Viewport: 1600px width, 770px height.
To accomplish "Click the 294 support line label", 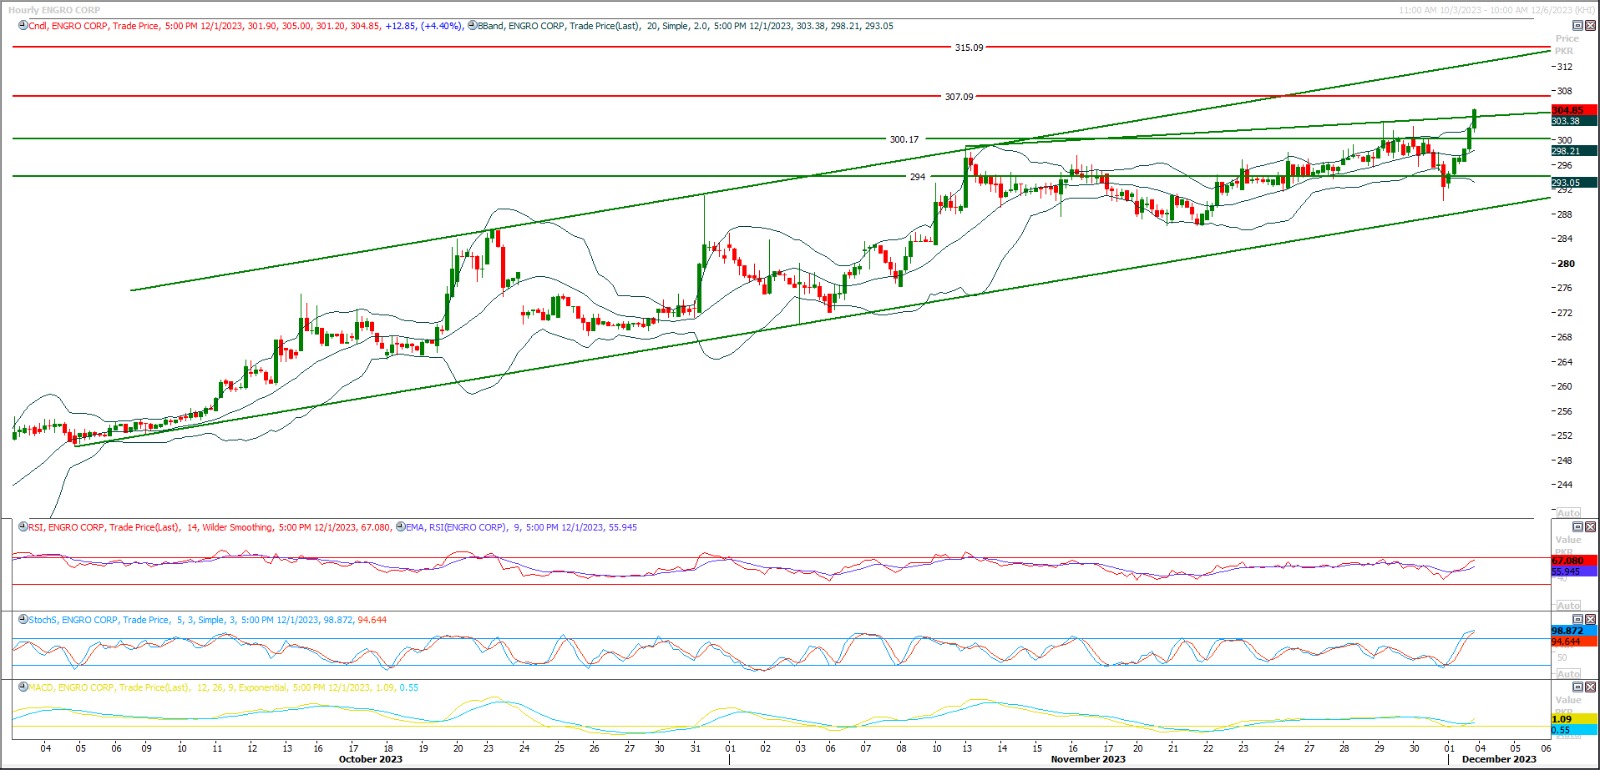I will [917, 176].
